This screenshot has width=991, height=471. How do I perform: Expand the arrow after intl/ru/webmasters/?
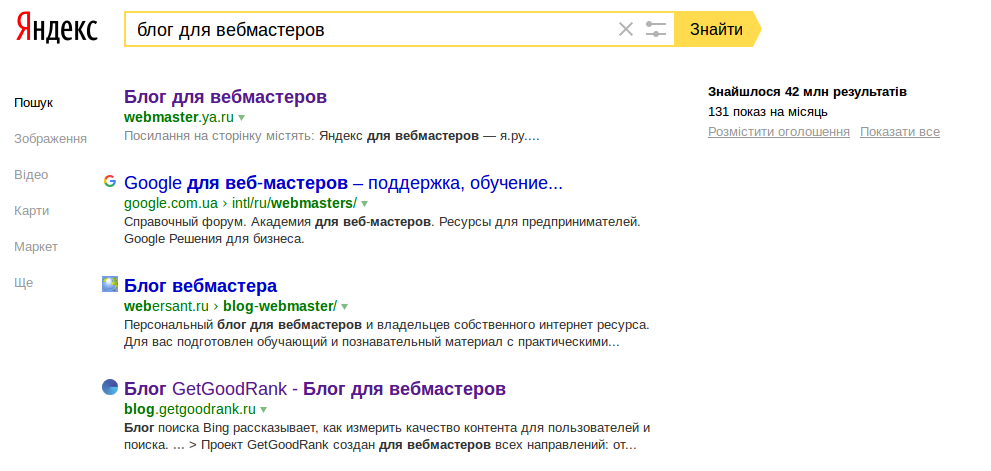tap(364, 204)
